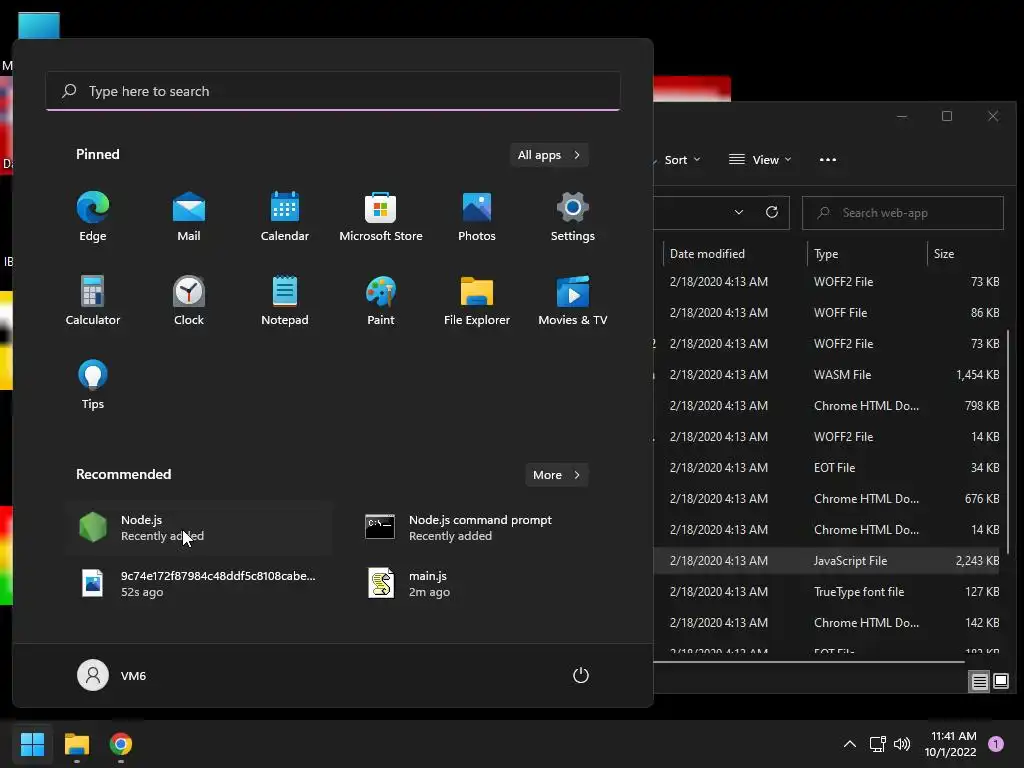The image size is (1024, 768).
Task: Select Chrome HTML Document of 142 KB
Action: pyautogui.click(x=827, y=623)
